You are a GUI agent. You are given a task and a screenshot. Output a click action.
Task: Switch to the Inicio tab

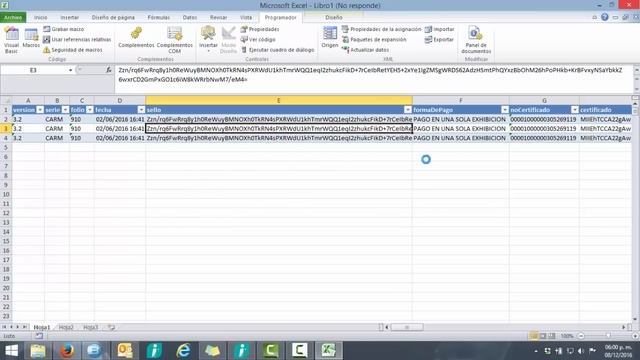[x=40, y=18]
